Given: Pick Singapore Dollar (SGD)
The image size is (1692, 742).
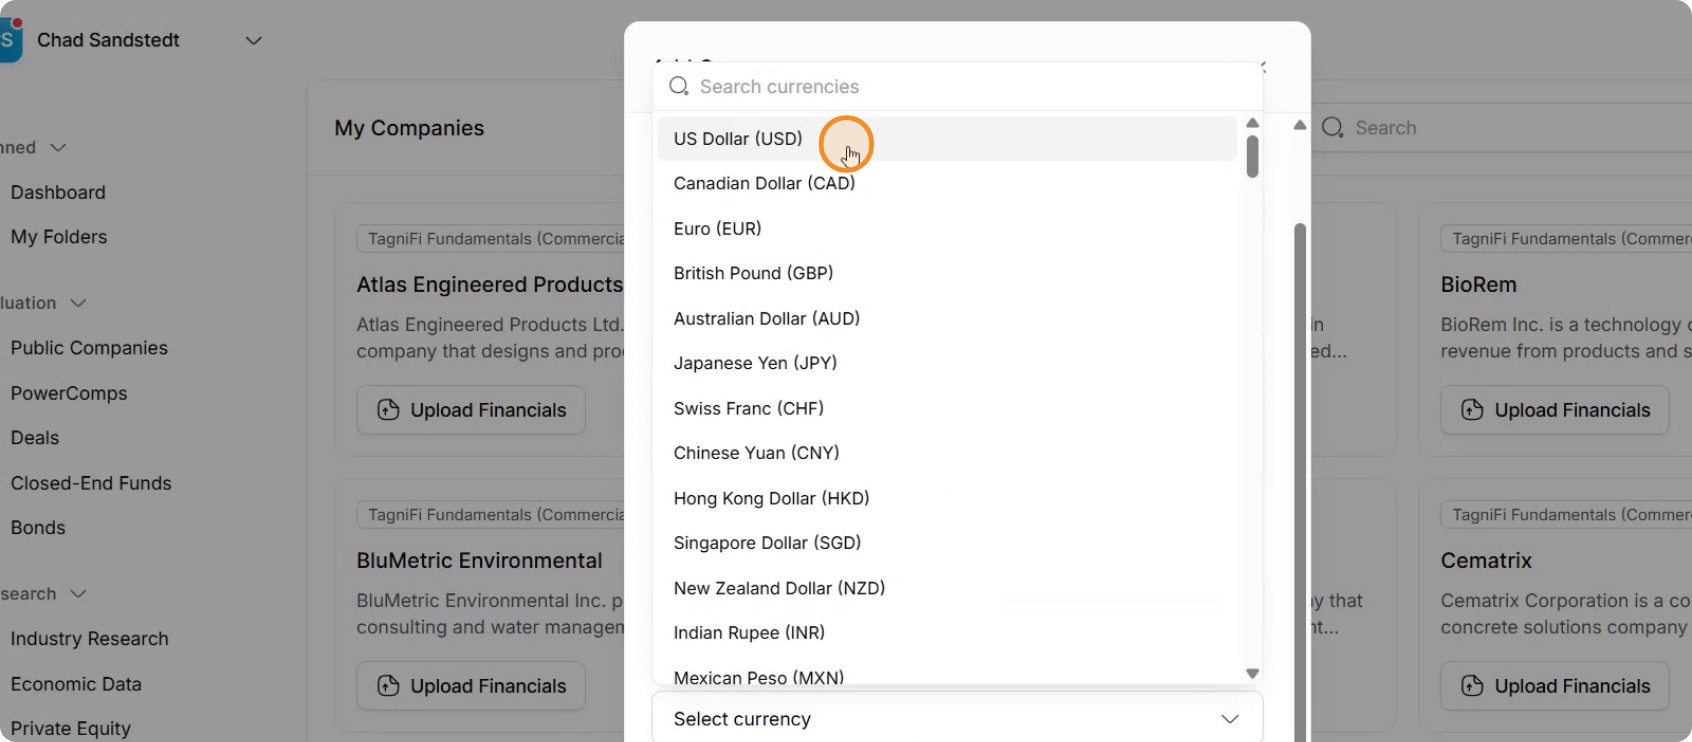Looking at the screenshot, I should point(947,543).
